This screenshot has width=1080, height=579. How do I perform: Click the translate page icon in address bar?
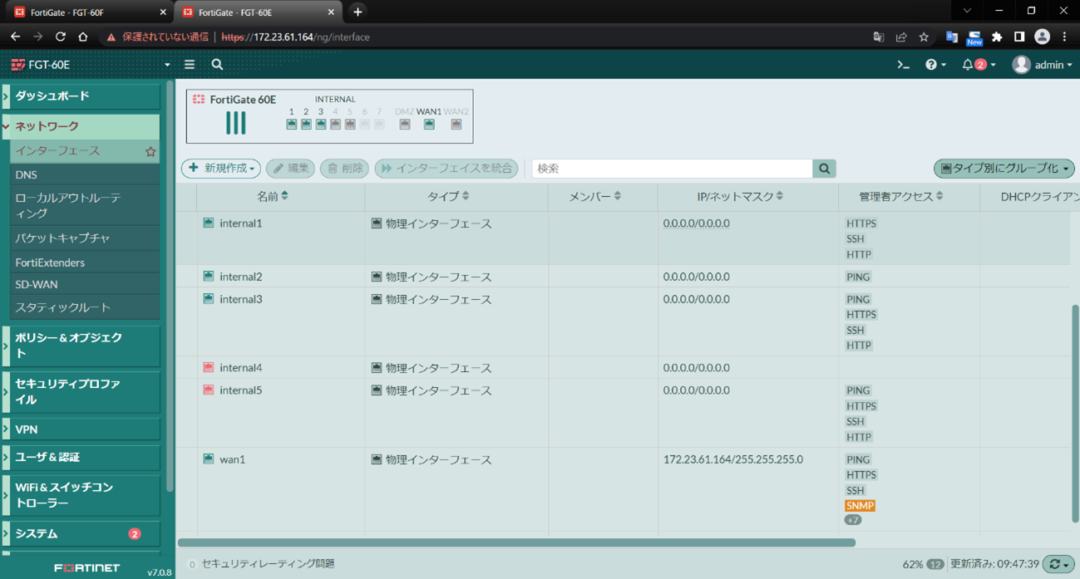coord(878,37)
